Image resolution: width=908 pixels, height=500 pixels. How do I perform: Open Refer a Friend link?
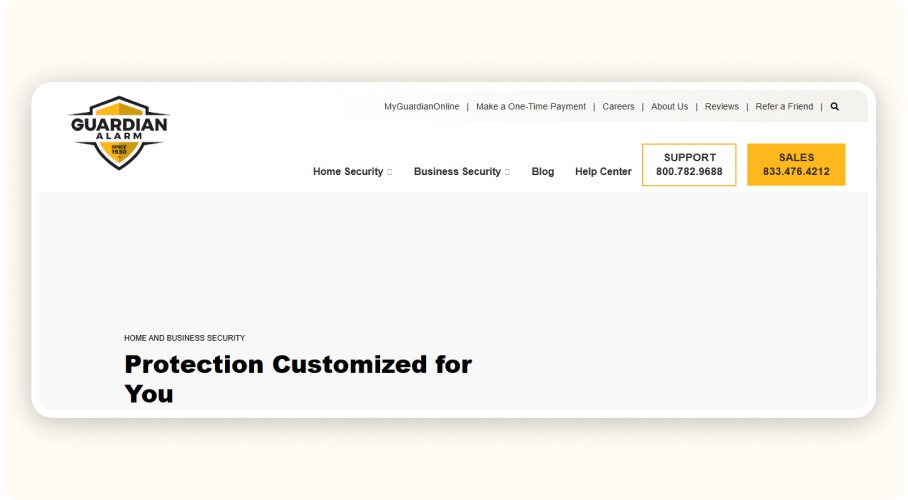pos(784,107)
